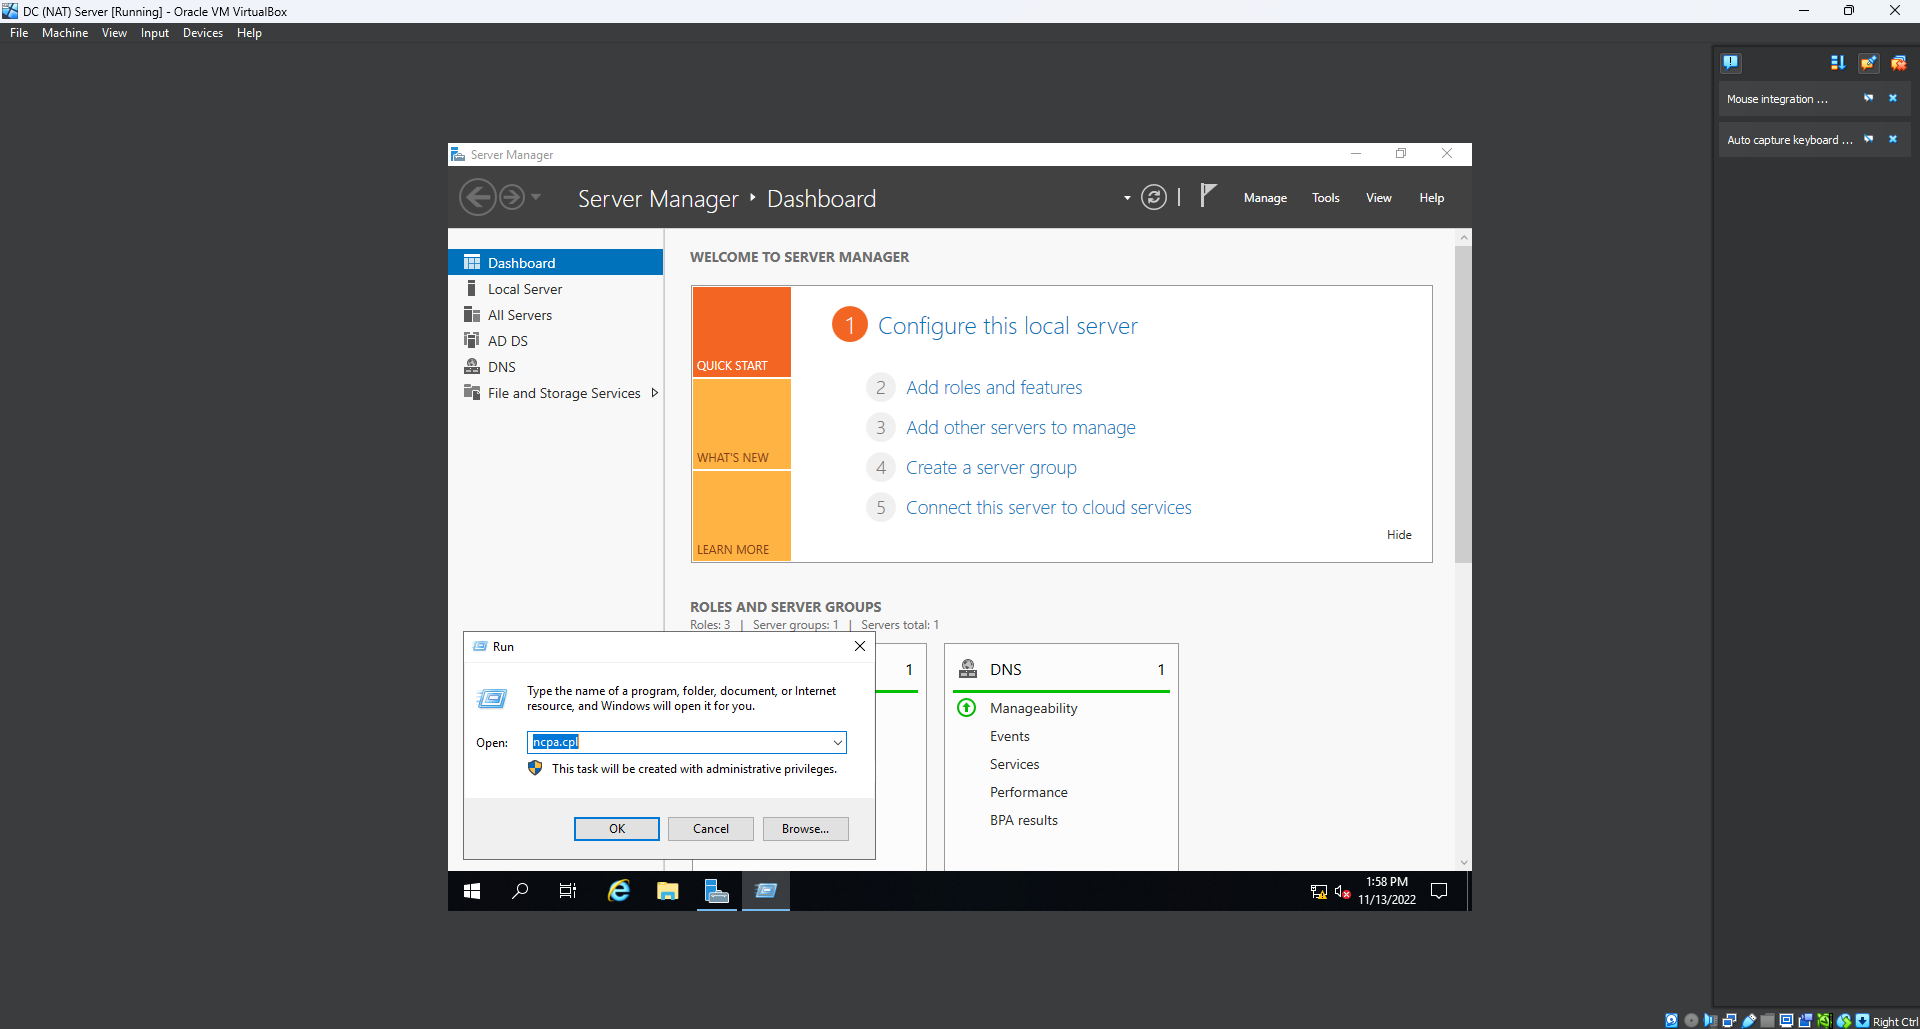Viewport: 1920px width, 1029px height.
Task: Click BPA results in the DNS tile
Action: tap(1023, 820)
